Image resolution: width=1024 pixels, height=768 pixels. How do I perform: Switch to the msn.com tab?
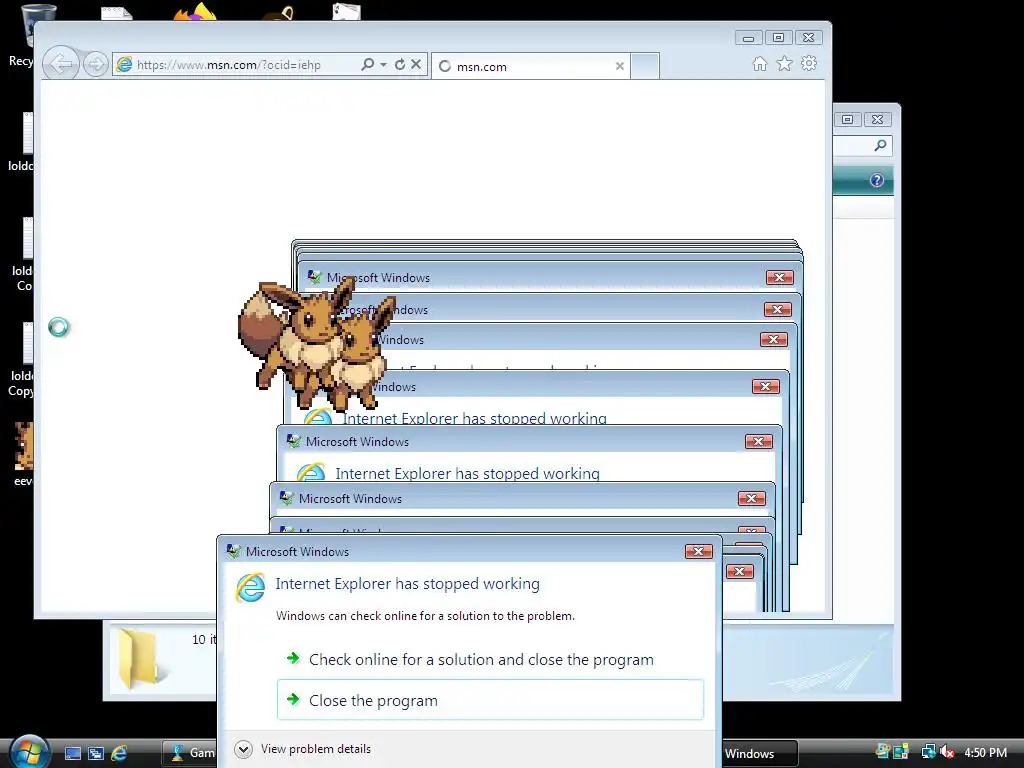click(530, 66)
